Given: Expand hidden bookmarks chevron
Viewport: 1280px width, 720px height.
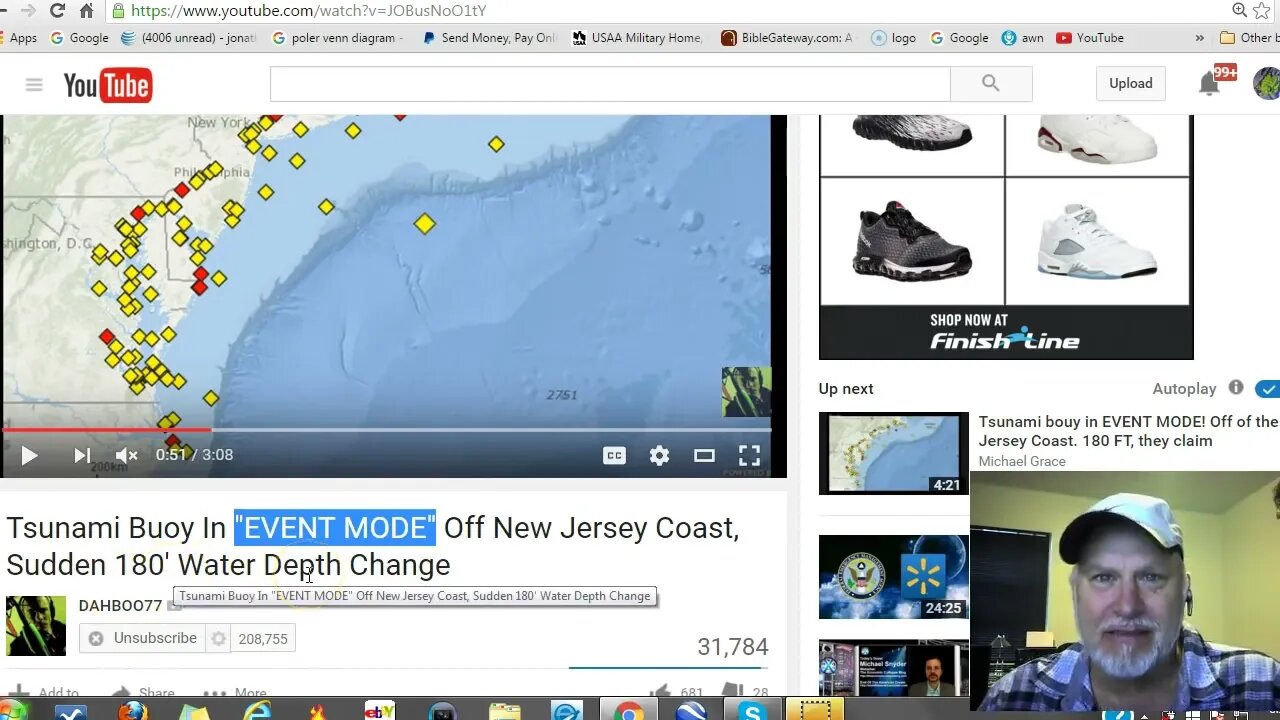Looking at the screenshot, I should pos(1199,38).
